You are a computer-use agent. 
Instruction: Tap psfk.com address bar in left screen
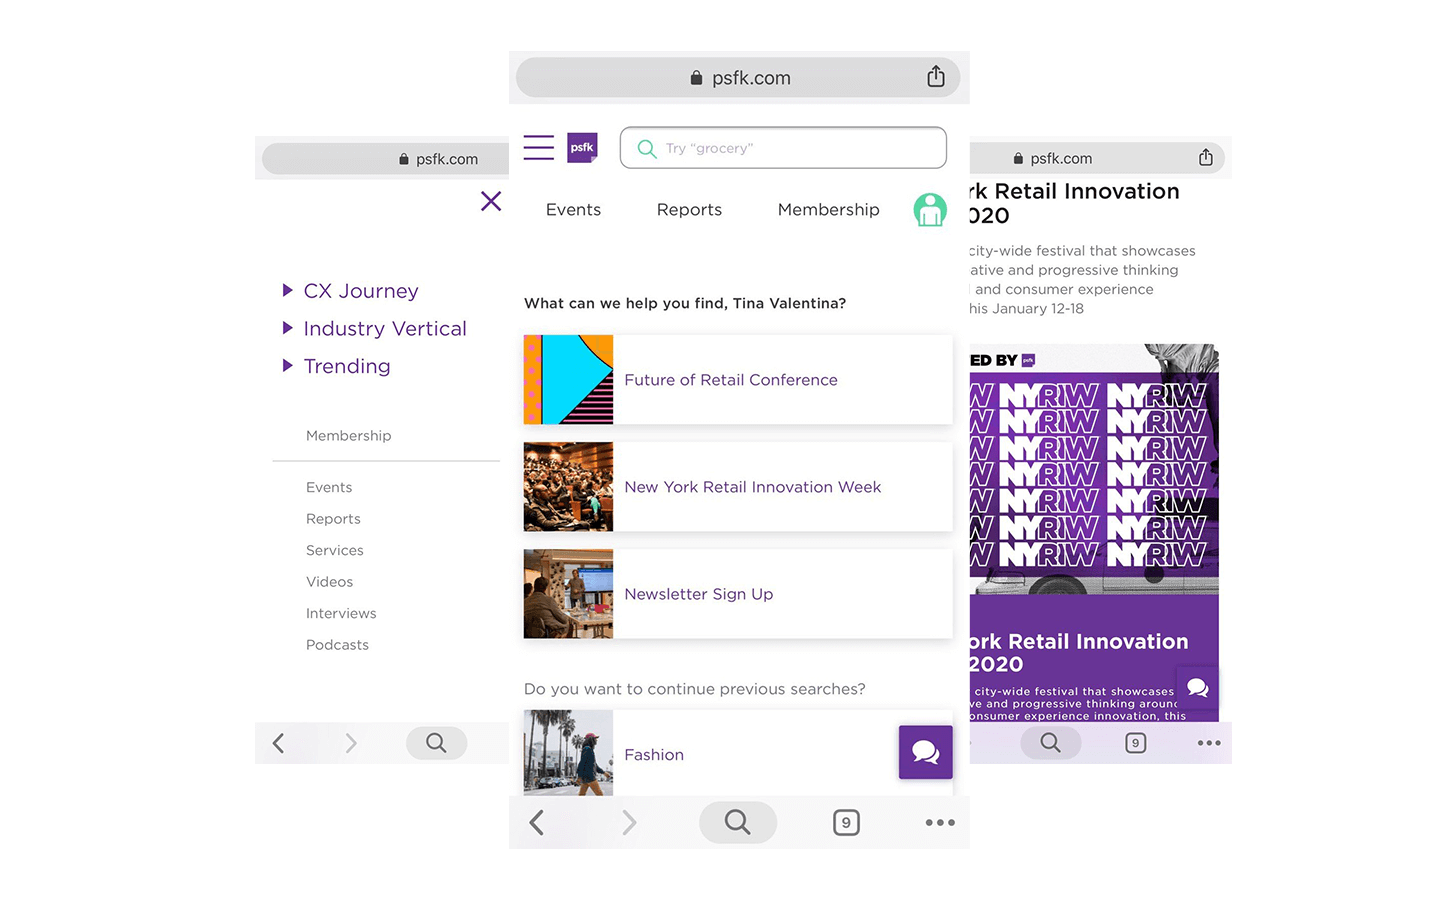(x=386, y=159)
